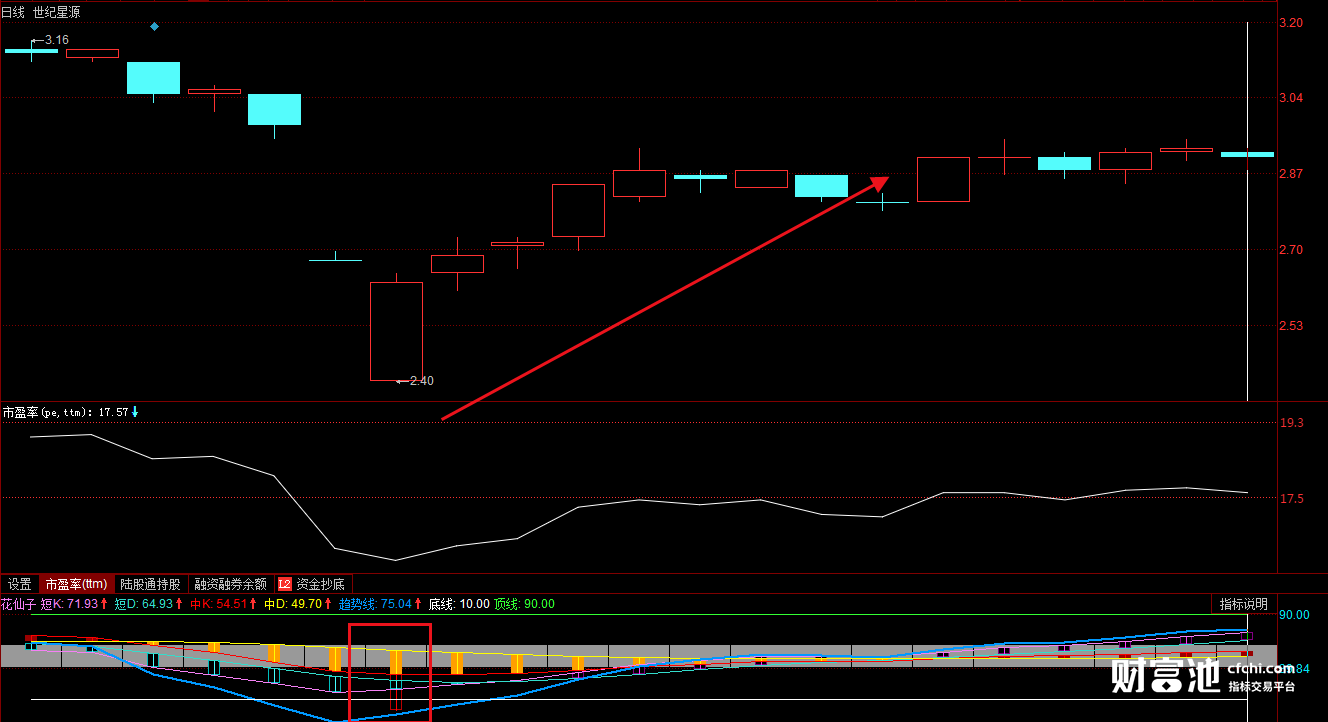Click the red up arrow after 中K 54.51
This screenshot has height=722, width=1328.
click(x=254, y=604)
